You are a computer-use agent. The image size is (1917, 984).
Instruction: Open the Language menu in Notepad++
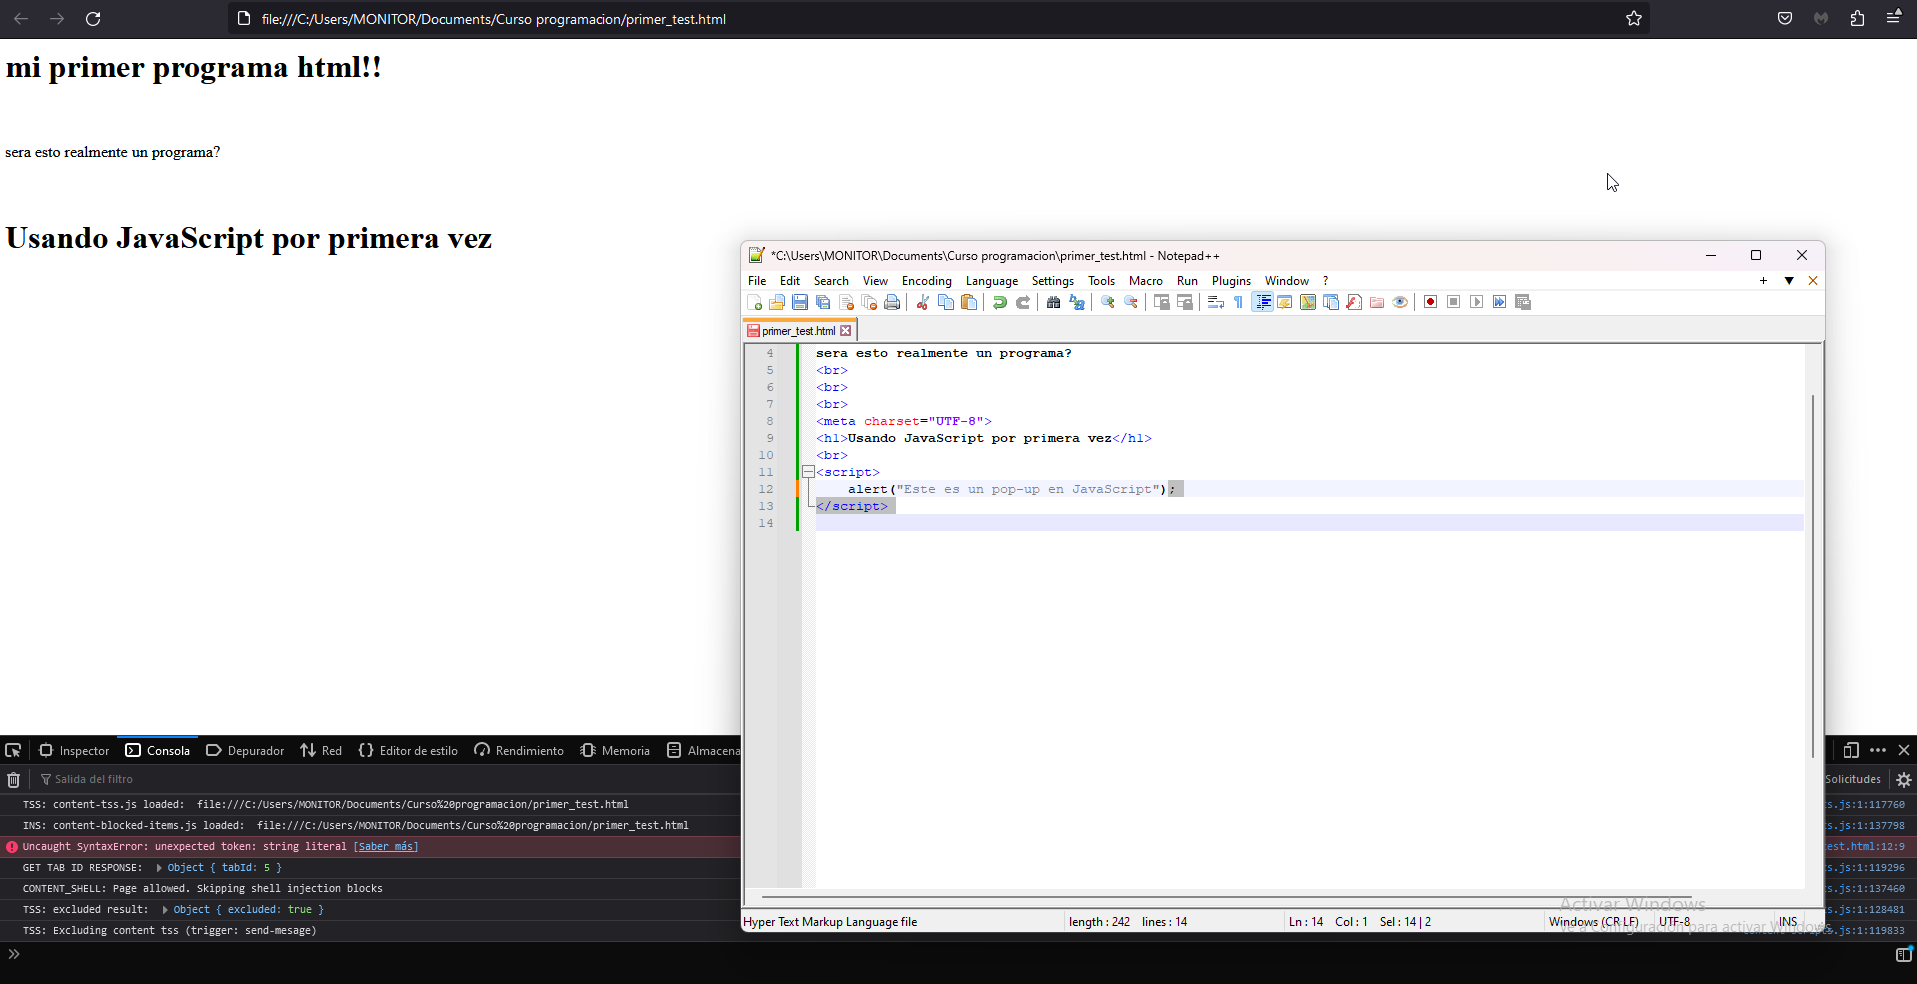point(991,281)
